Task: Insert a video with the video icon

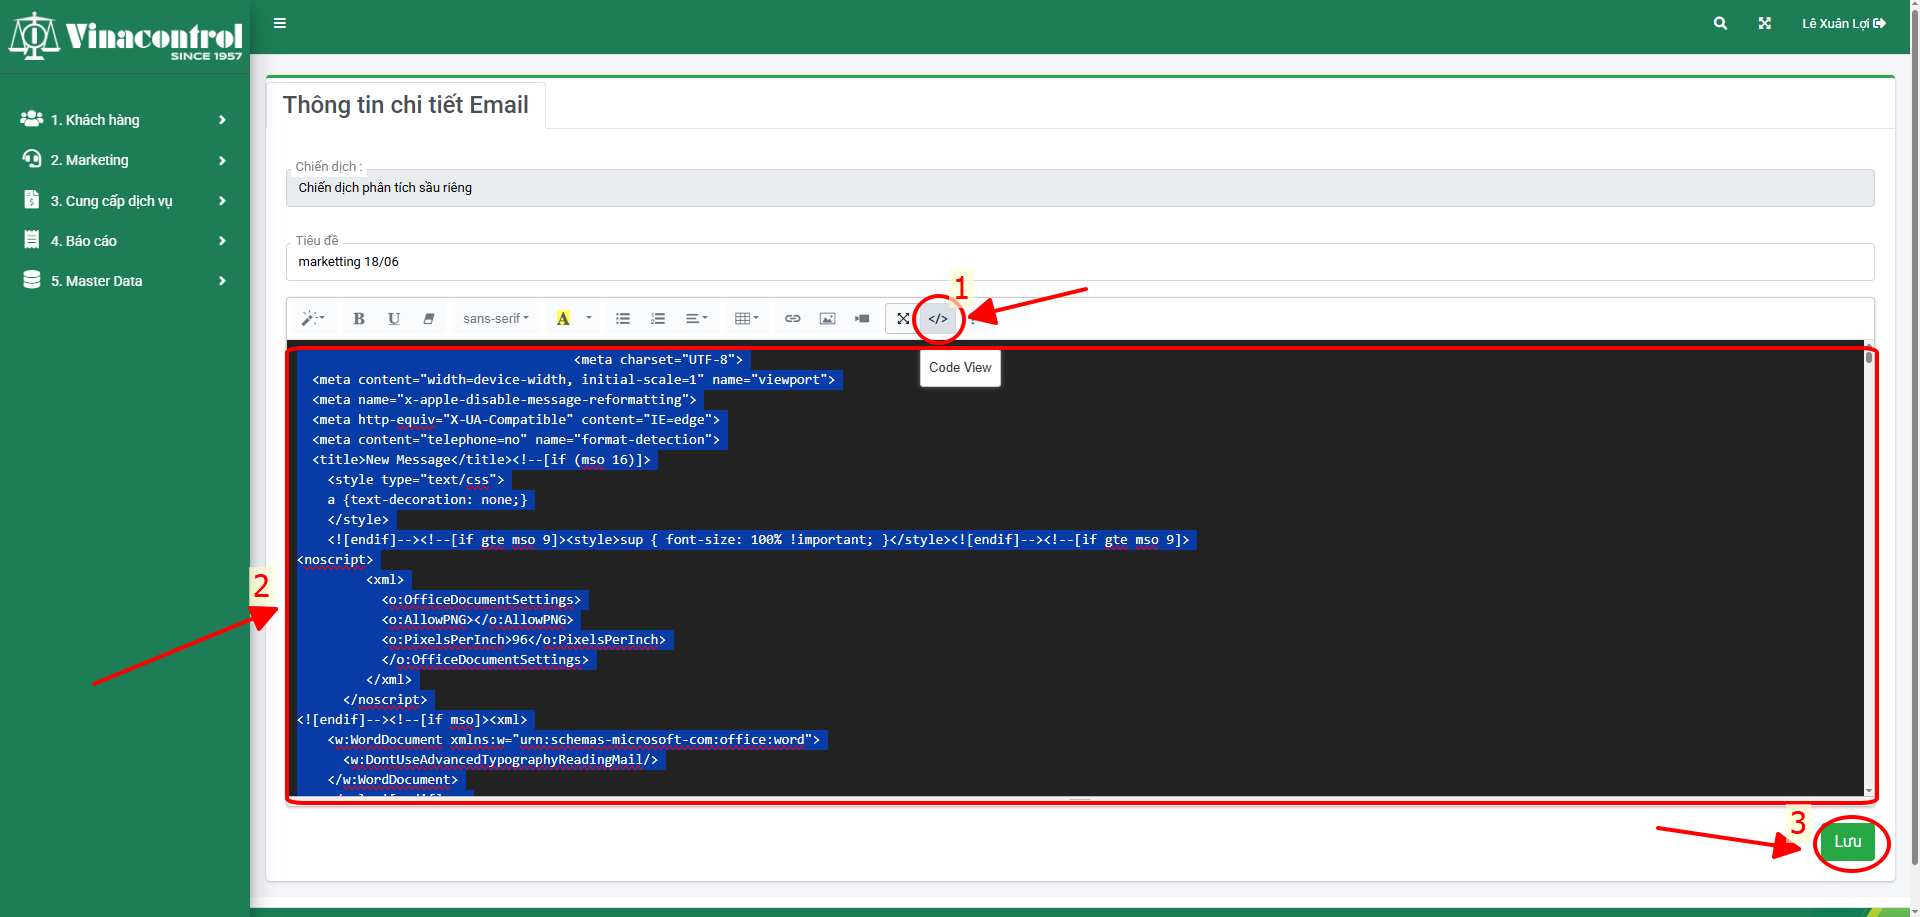Action: click(x=862, y=319)
